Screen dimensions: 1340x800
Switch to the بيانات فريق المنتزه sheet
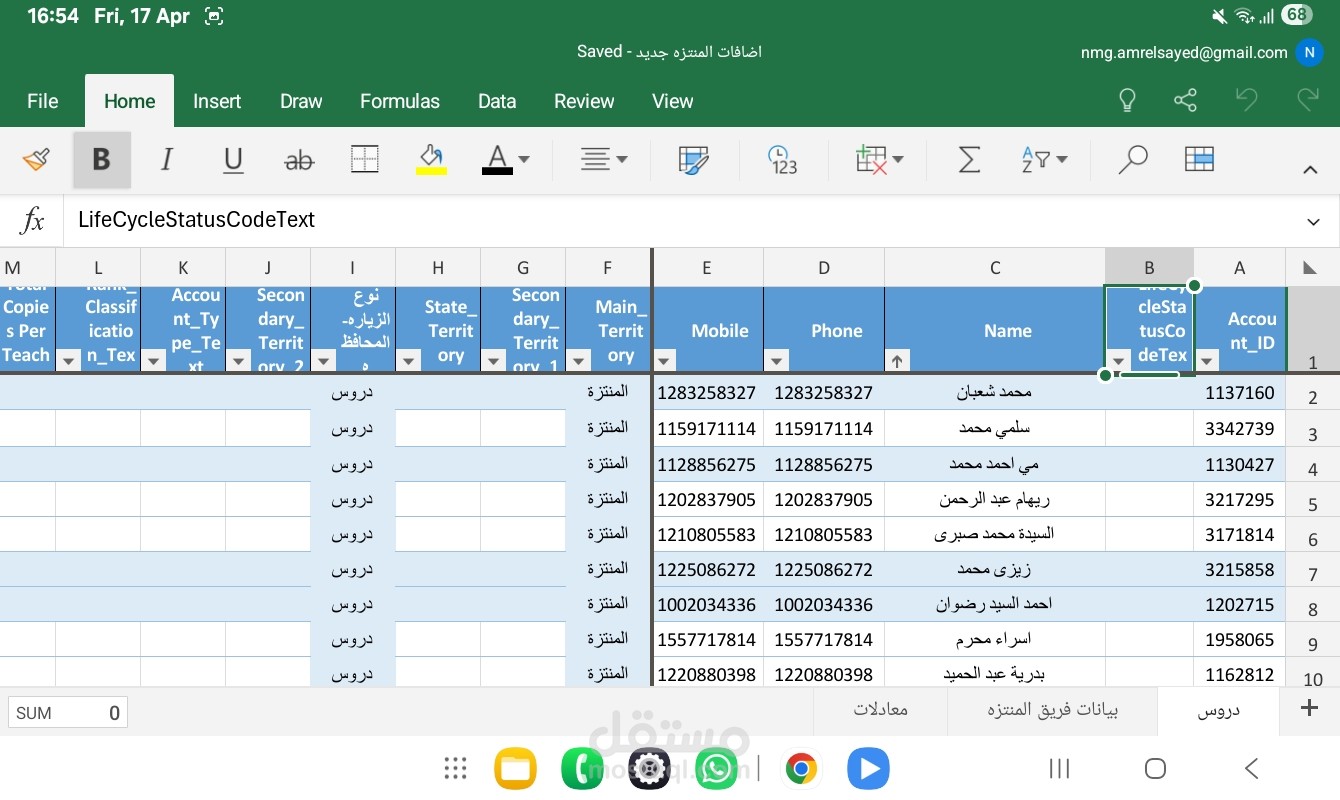(x=1053, y=710)
